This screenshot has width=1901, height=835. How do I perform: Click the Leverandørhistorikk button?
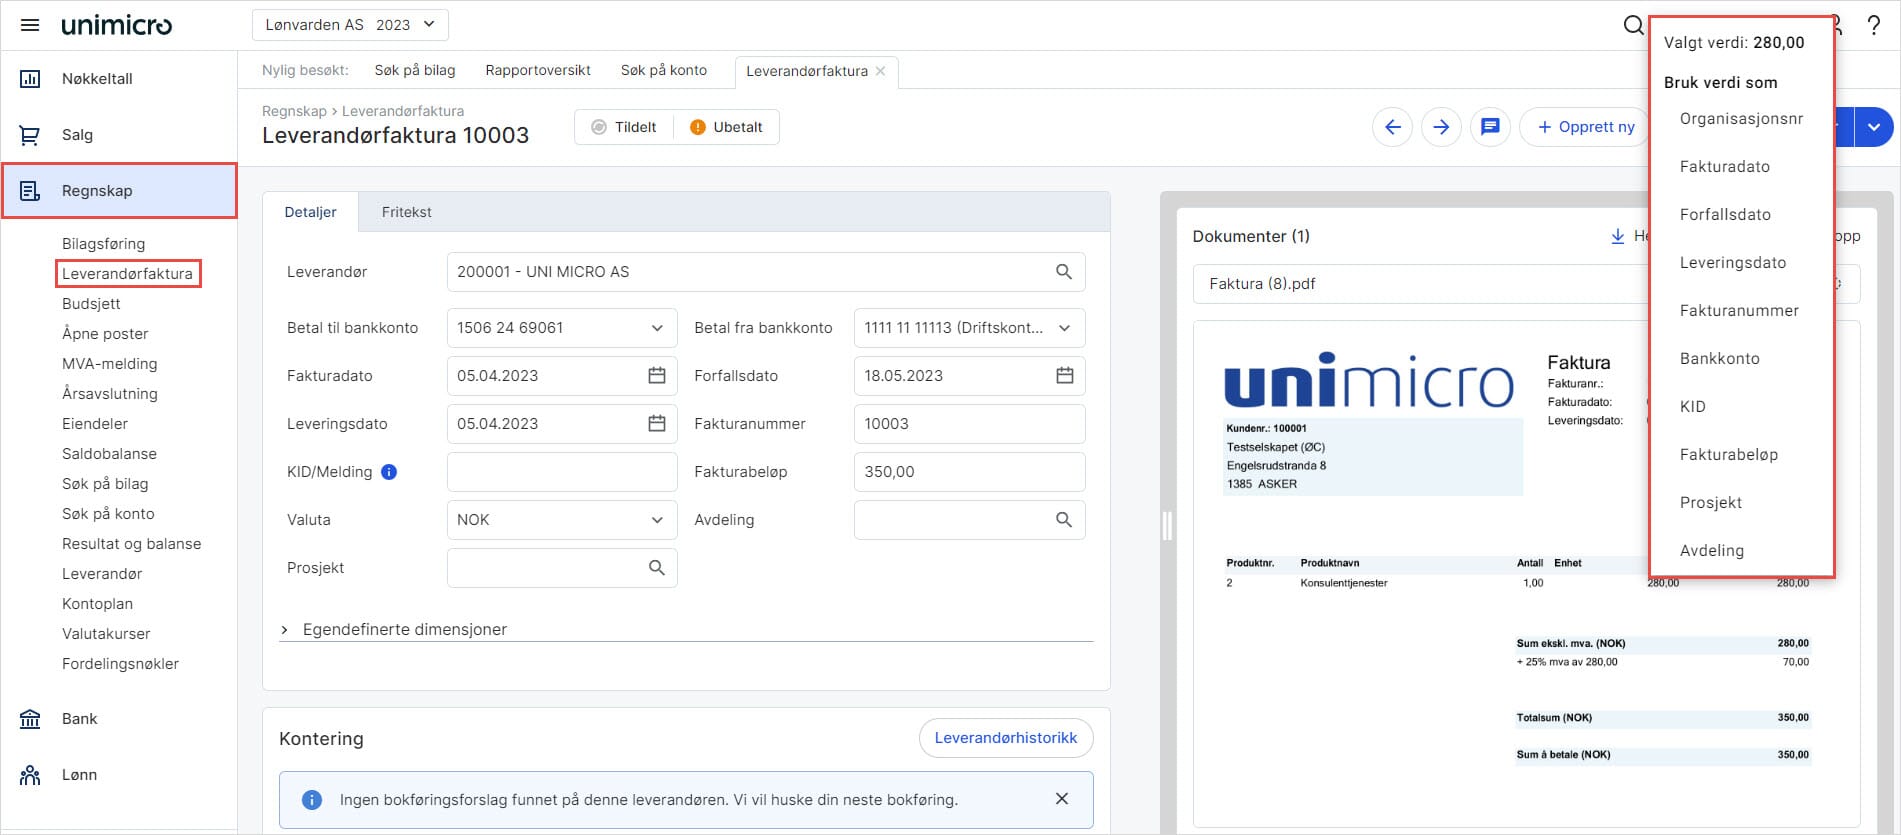1005,738
